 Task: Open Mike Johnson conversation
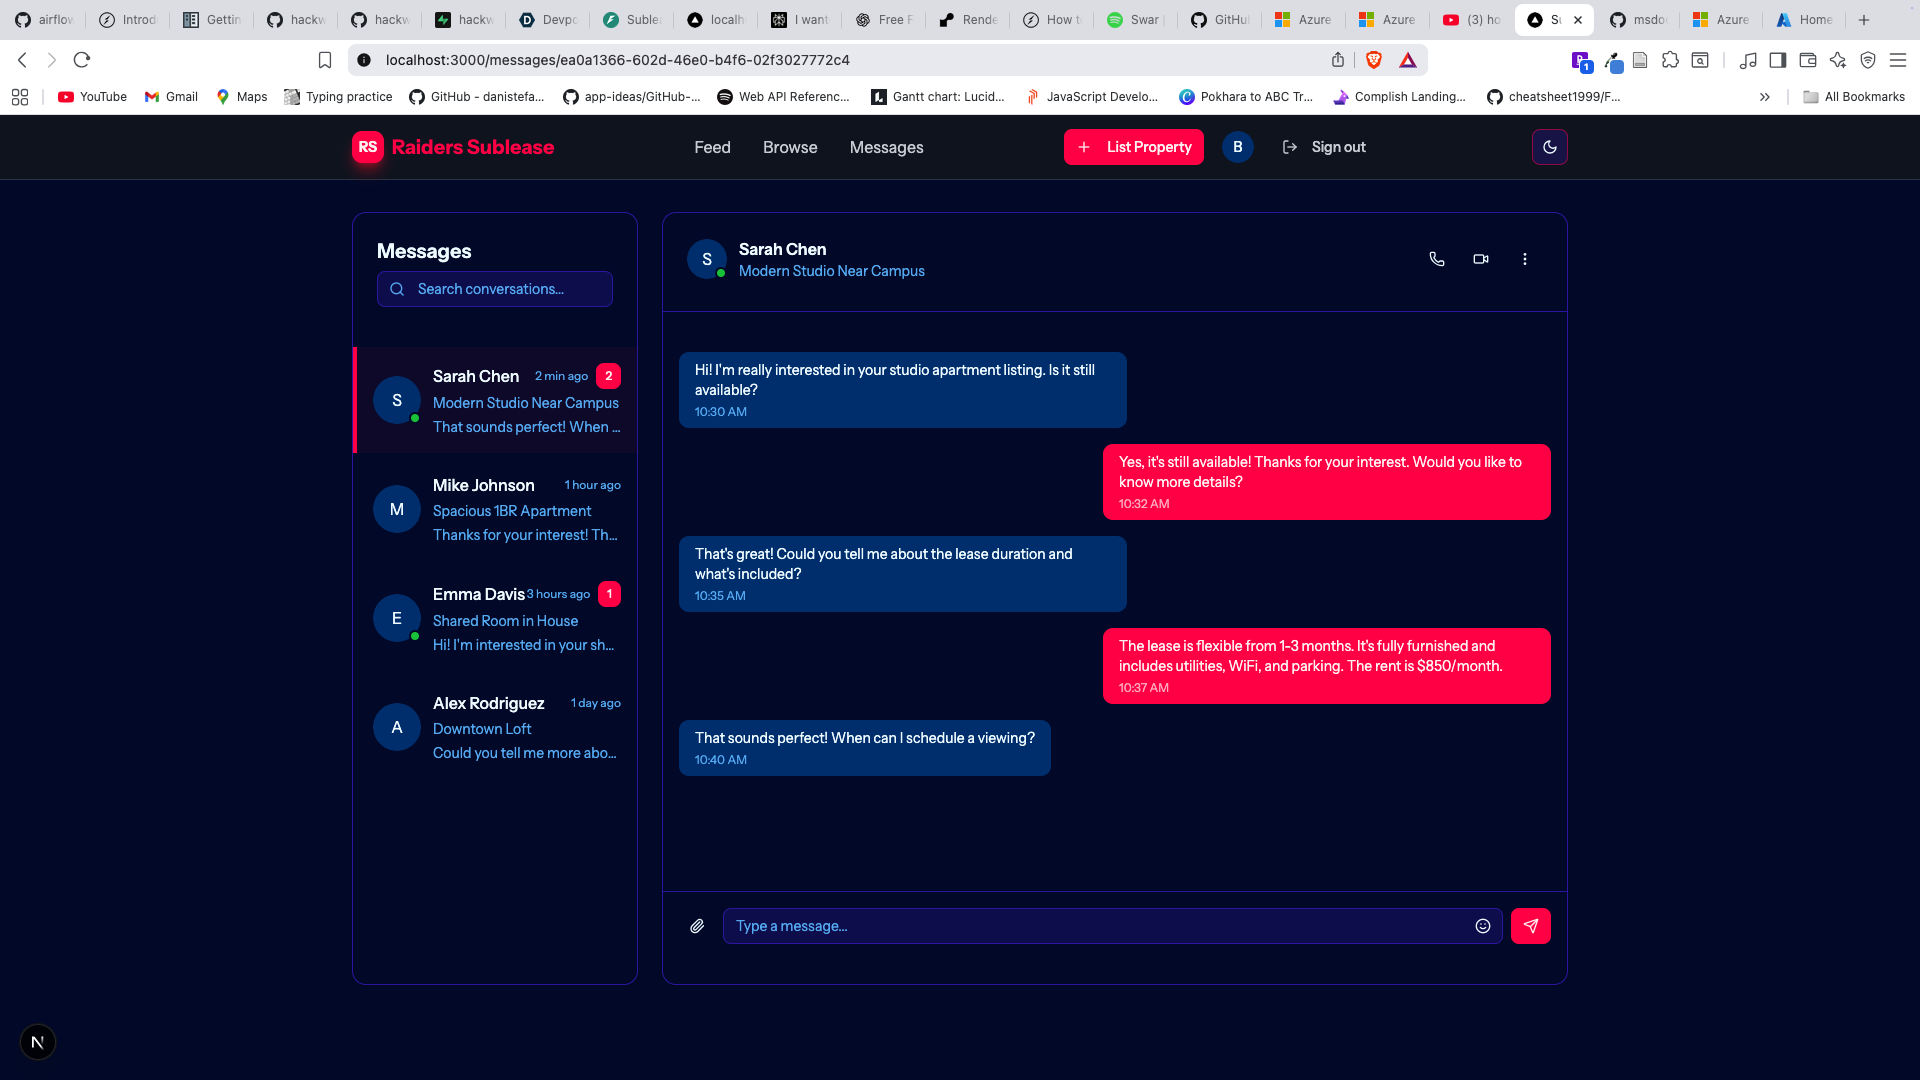[x=496, y=509]
